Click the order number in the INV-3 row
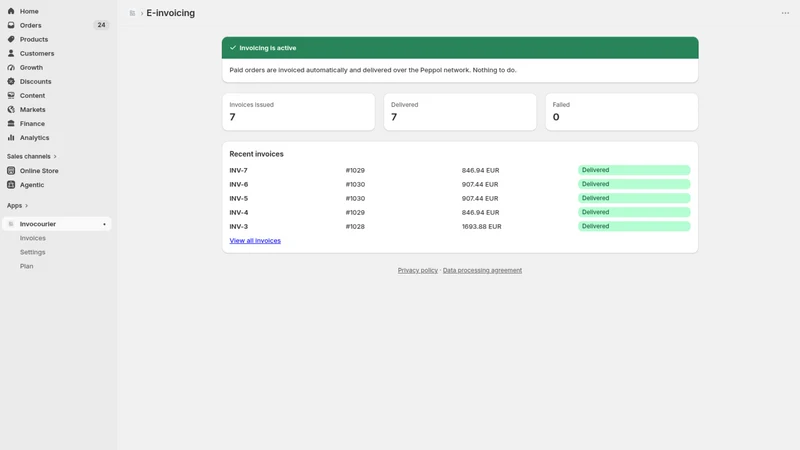This screenshot has width=800, height=450. coord(355,227)
